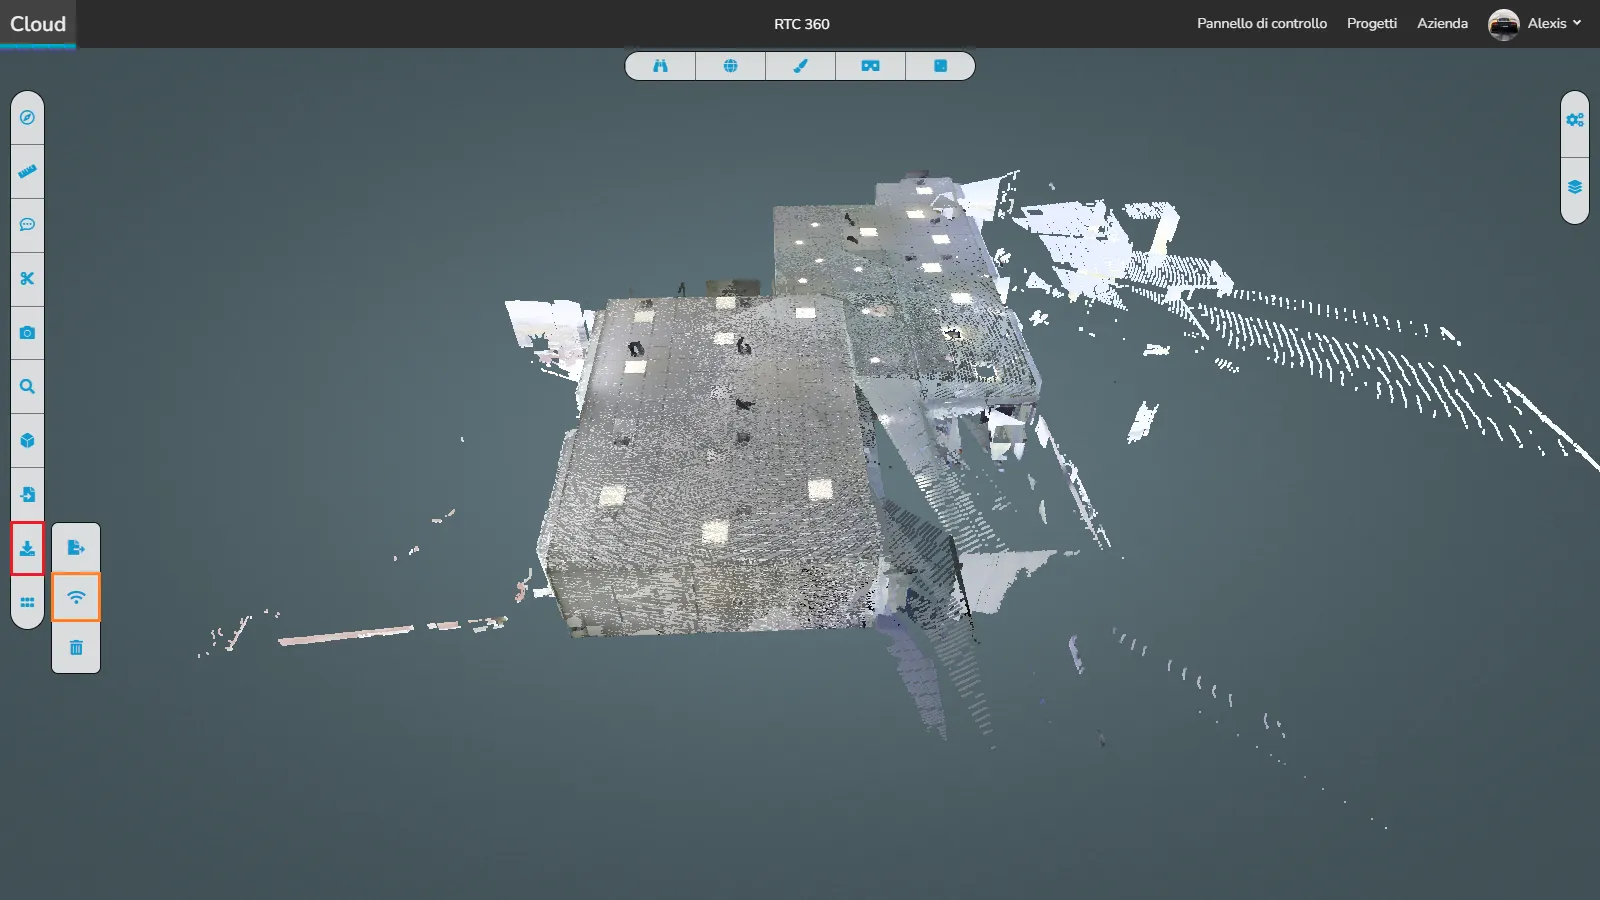Viewport: 1600px width, 900px height.
Task: Open the comment annotation tool
Action: pyautogui.click(x=27, y=225)
